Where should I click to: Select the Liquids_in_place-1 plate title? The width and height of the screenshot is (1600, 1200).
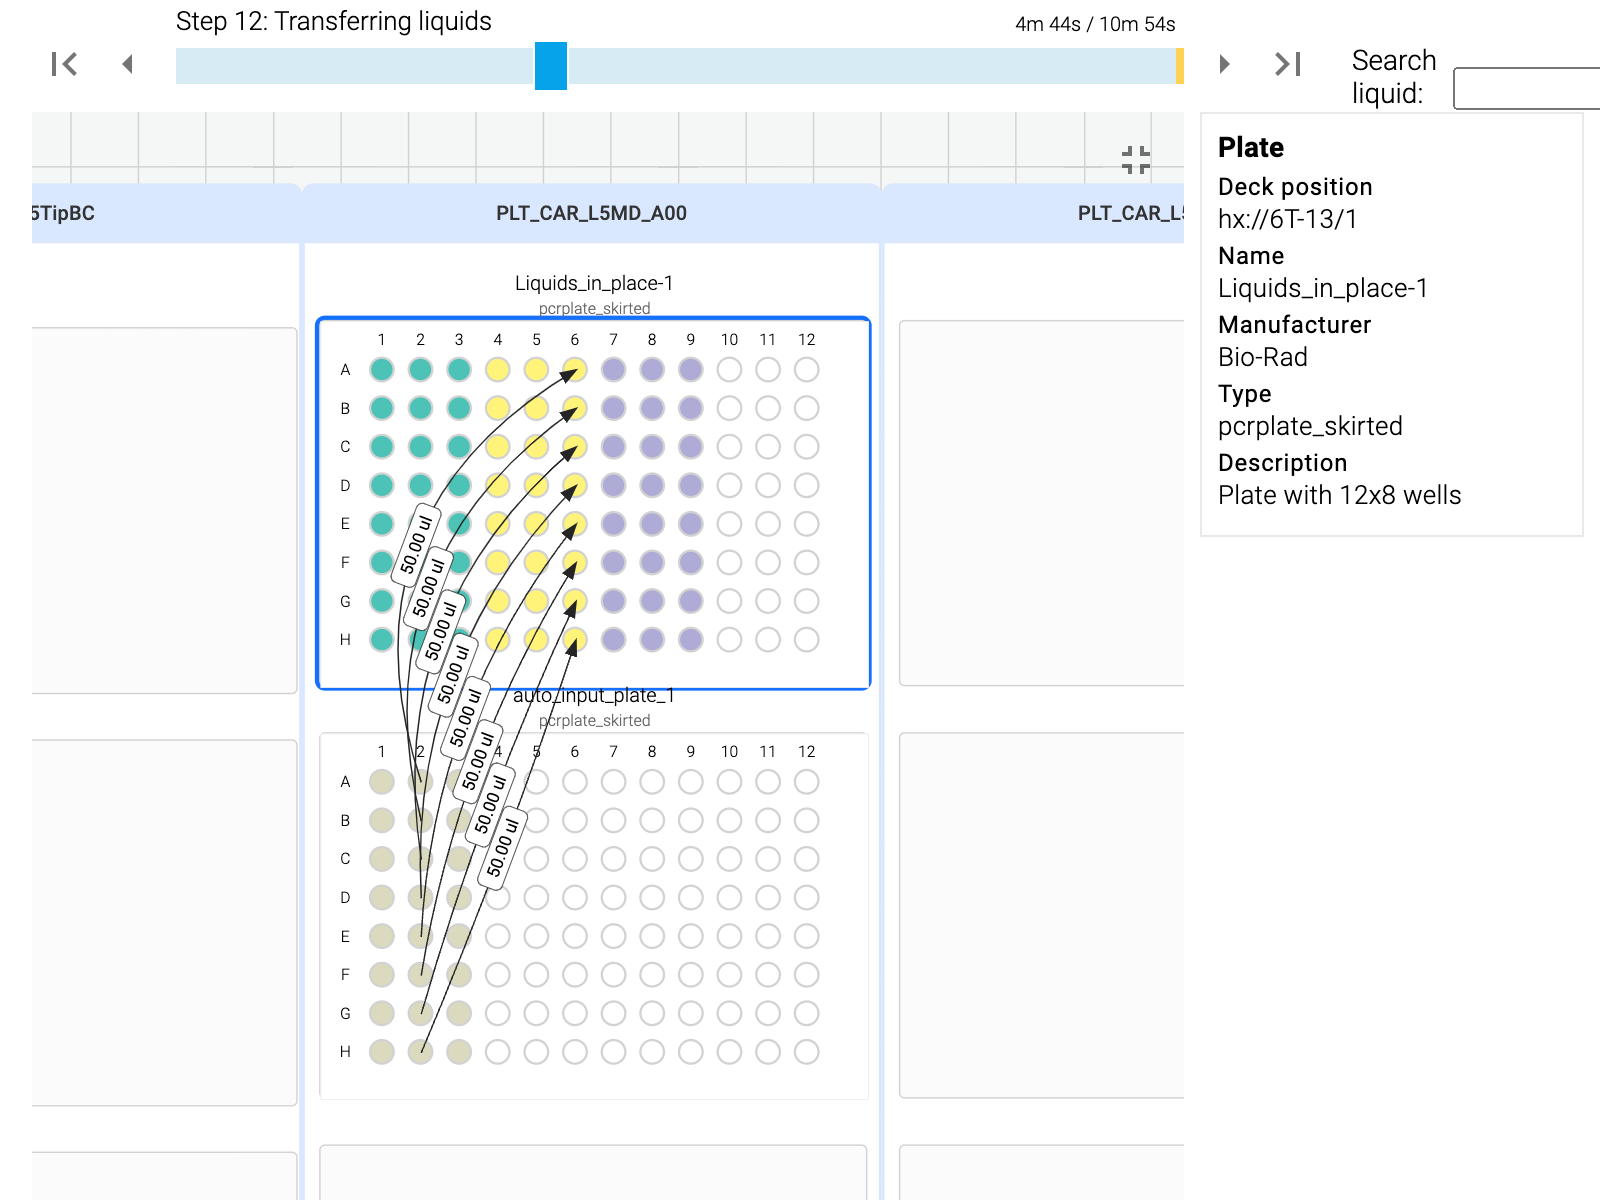tap(593, 283)
